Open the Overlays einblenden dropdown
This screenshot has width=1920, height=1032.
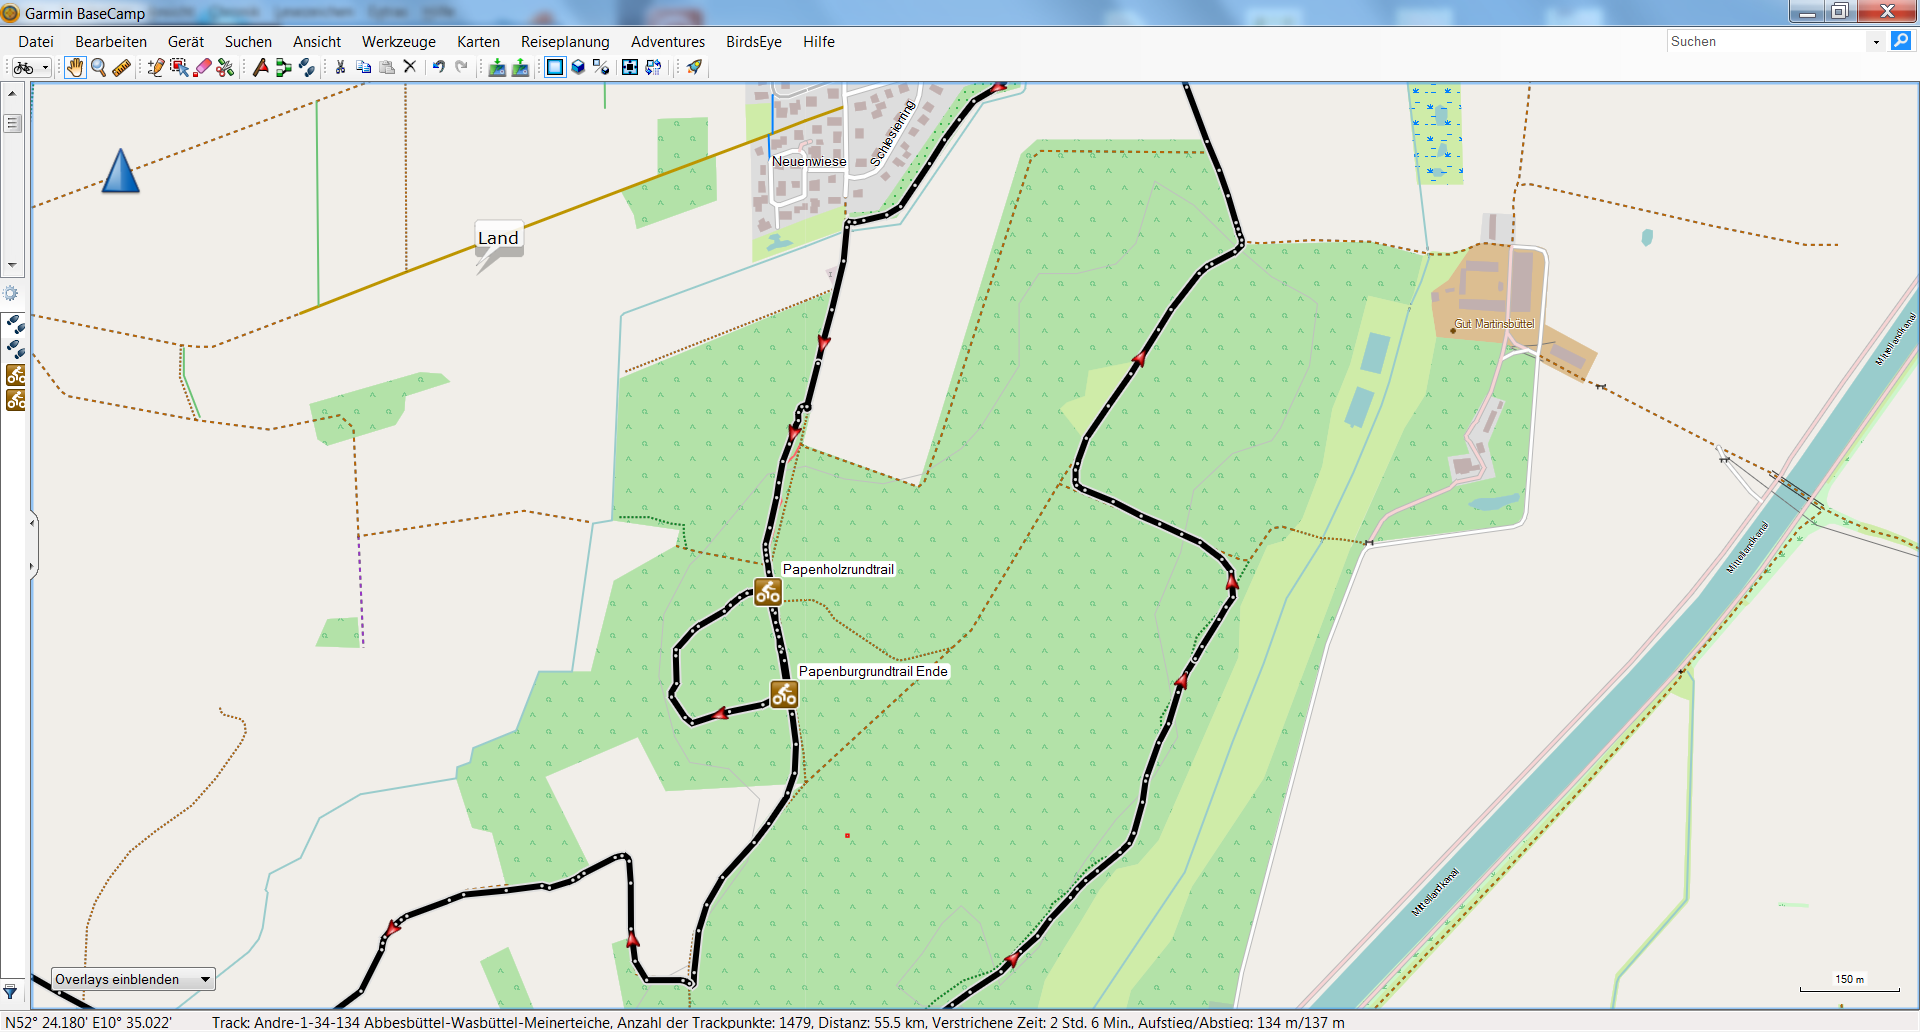tap(133, 979)
